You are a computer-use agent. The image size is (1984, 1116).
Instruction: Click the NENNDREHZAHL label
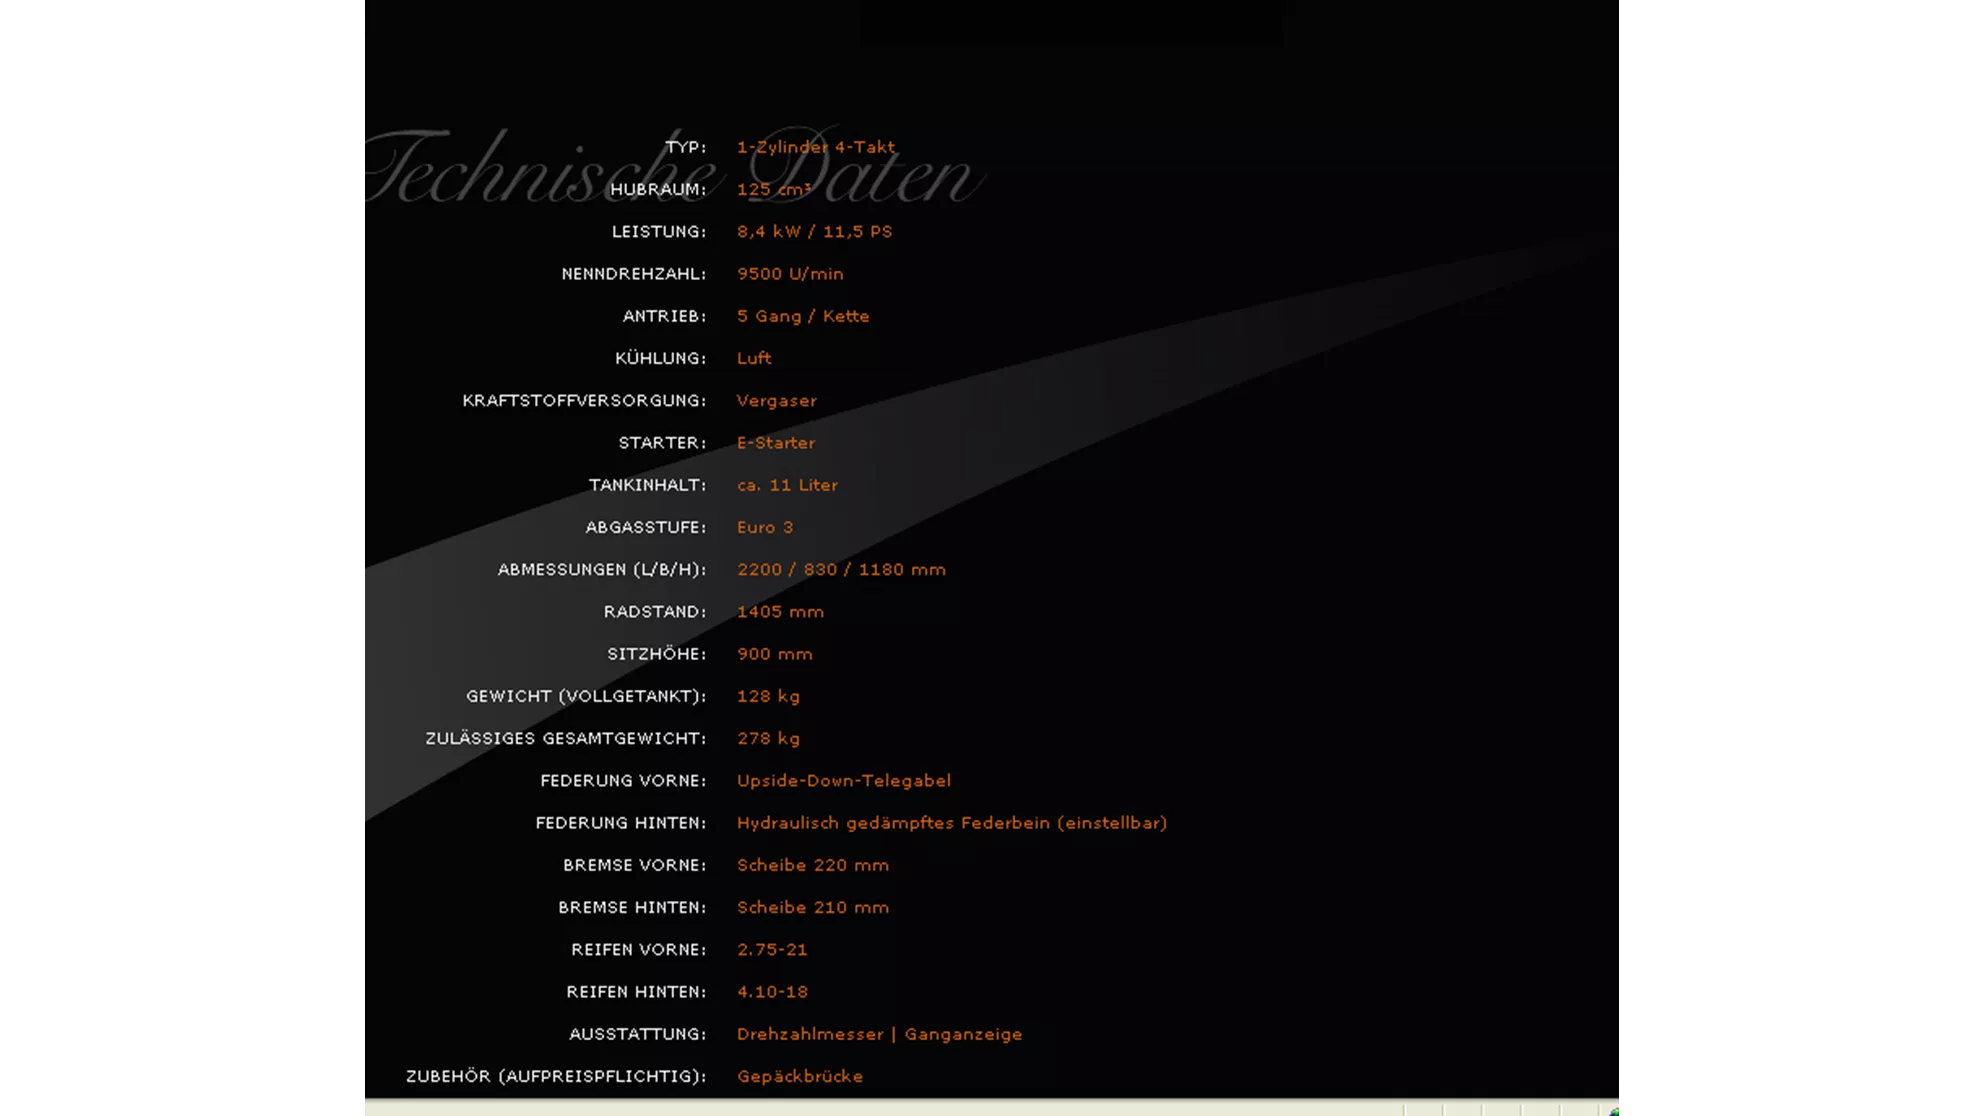click(633, 274)
